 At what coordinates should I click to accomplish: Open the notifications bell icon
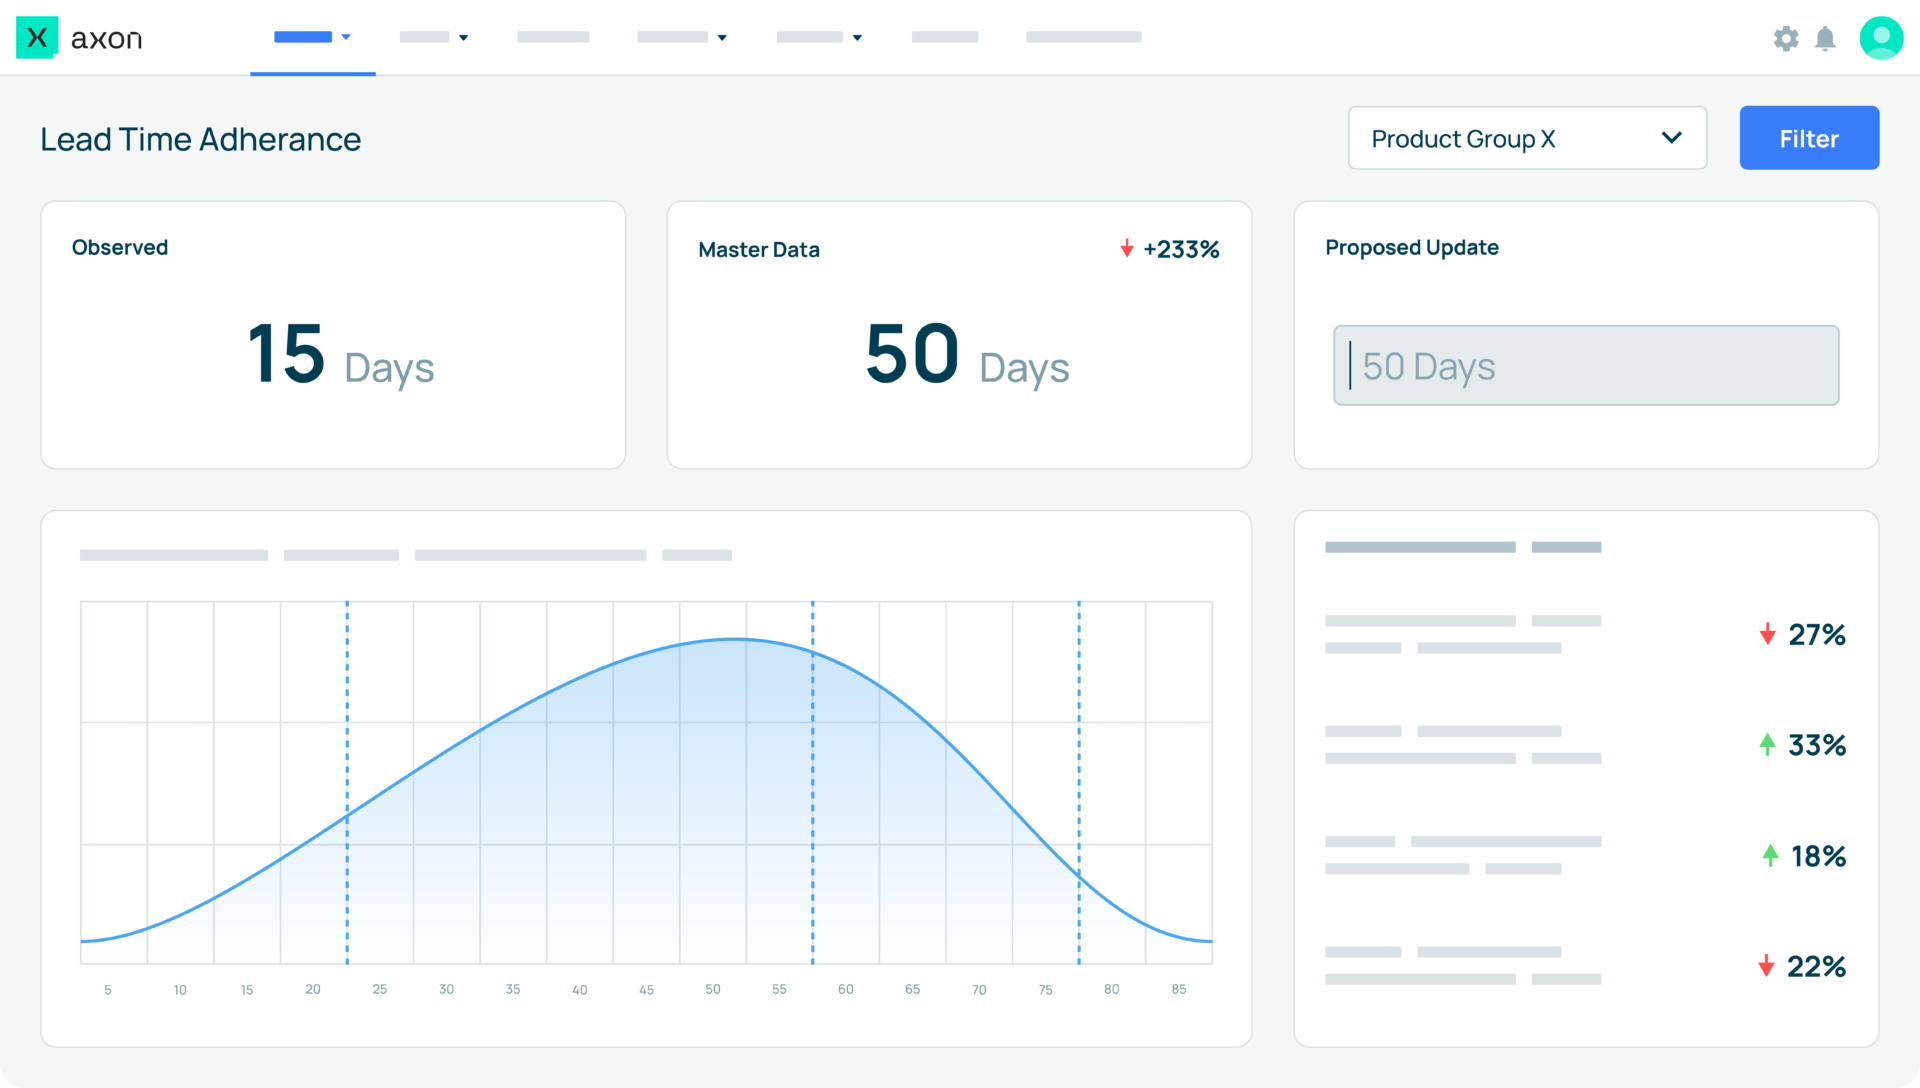(1825, 38)
